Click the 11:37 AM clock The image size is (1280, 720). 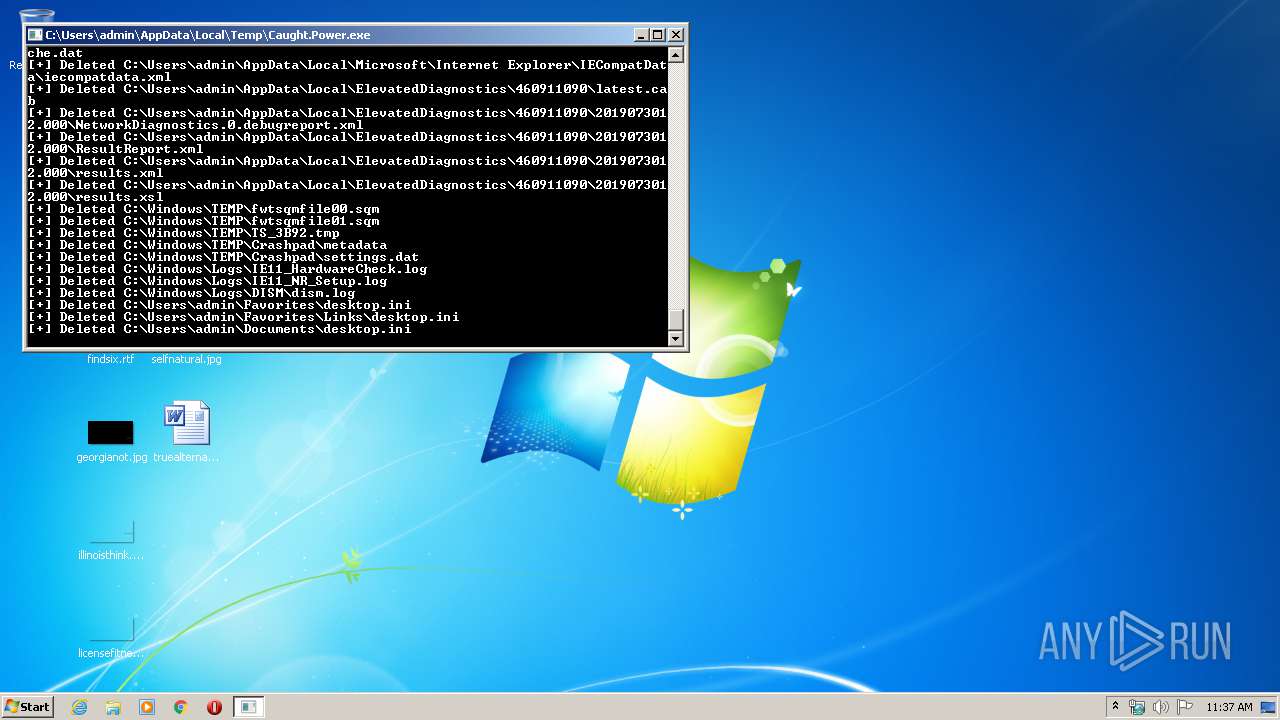point(1229,707)
